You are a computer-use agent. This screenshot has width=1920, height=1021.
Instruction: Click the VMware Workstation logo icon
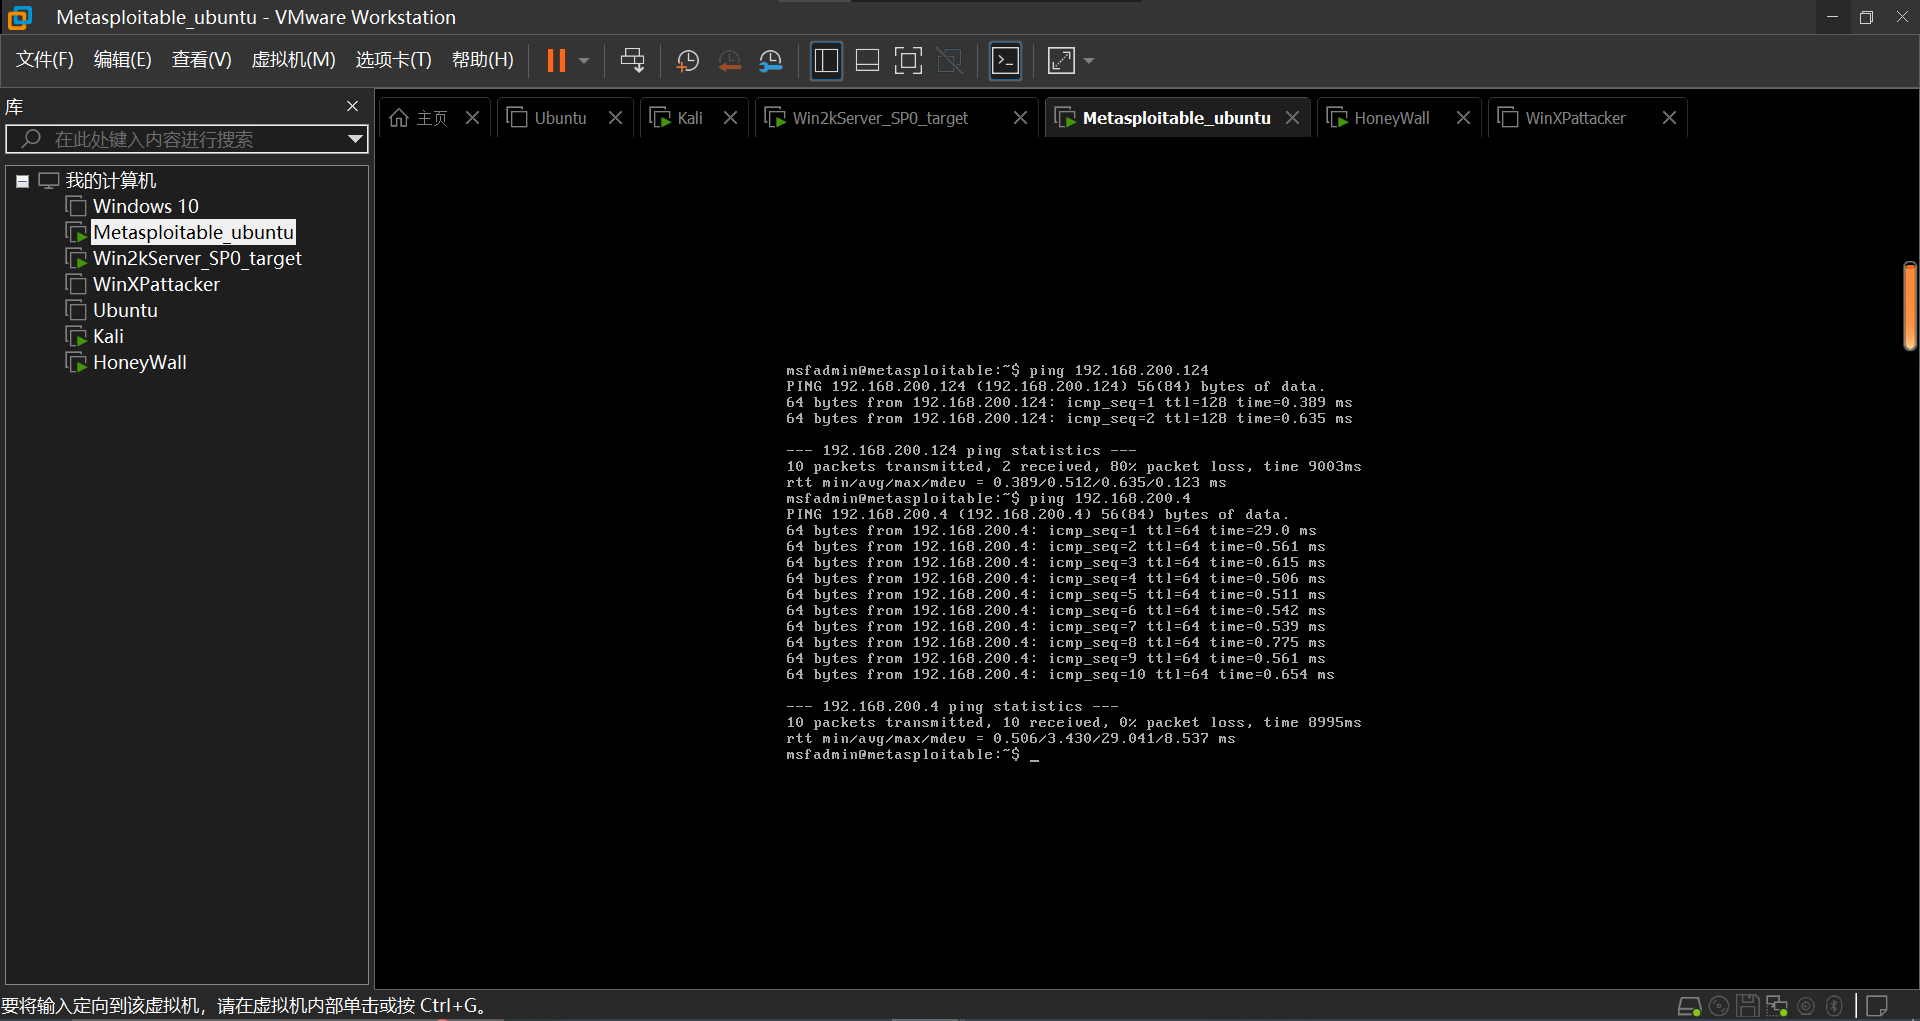coord(19,17)
